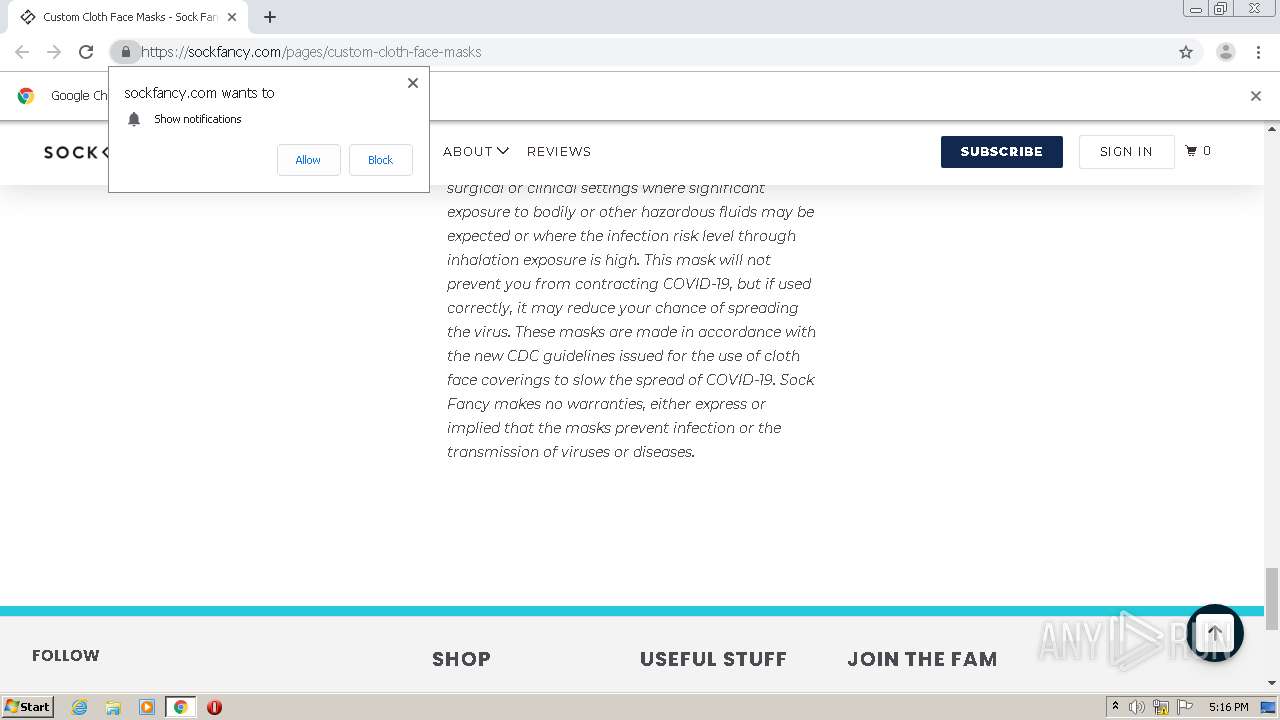Image resolution: width=1280 pixels, height=720 pixels.
Task: Expand the ABOUT dropdown menu
Action: 476,151
